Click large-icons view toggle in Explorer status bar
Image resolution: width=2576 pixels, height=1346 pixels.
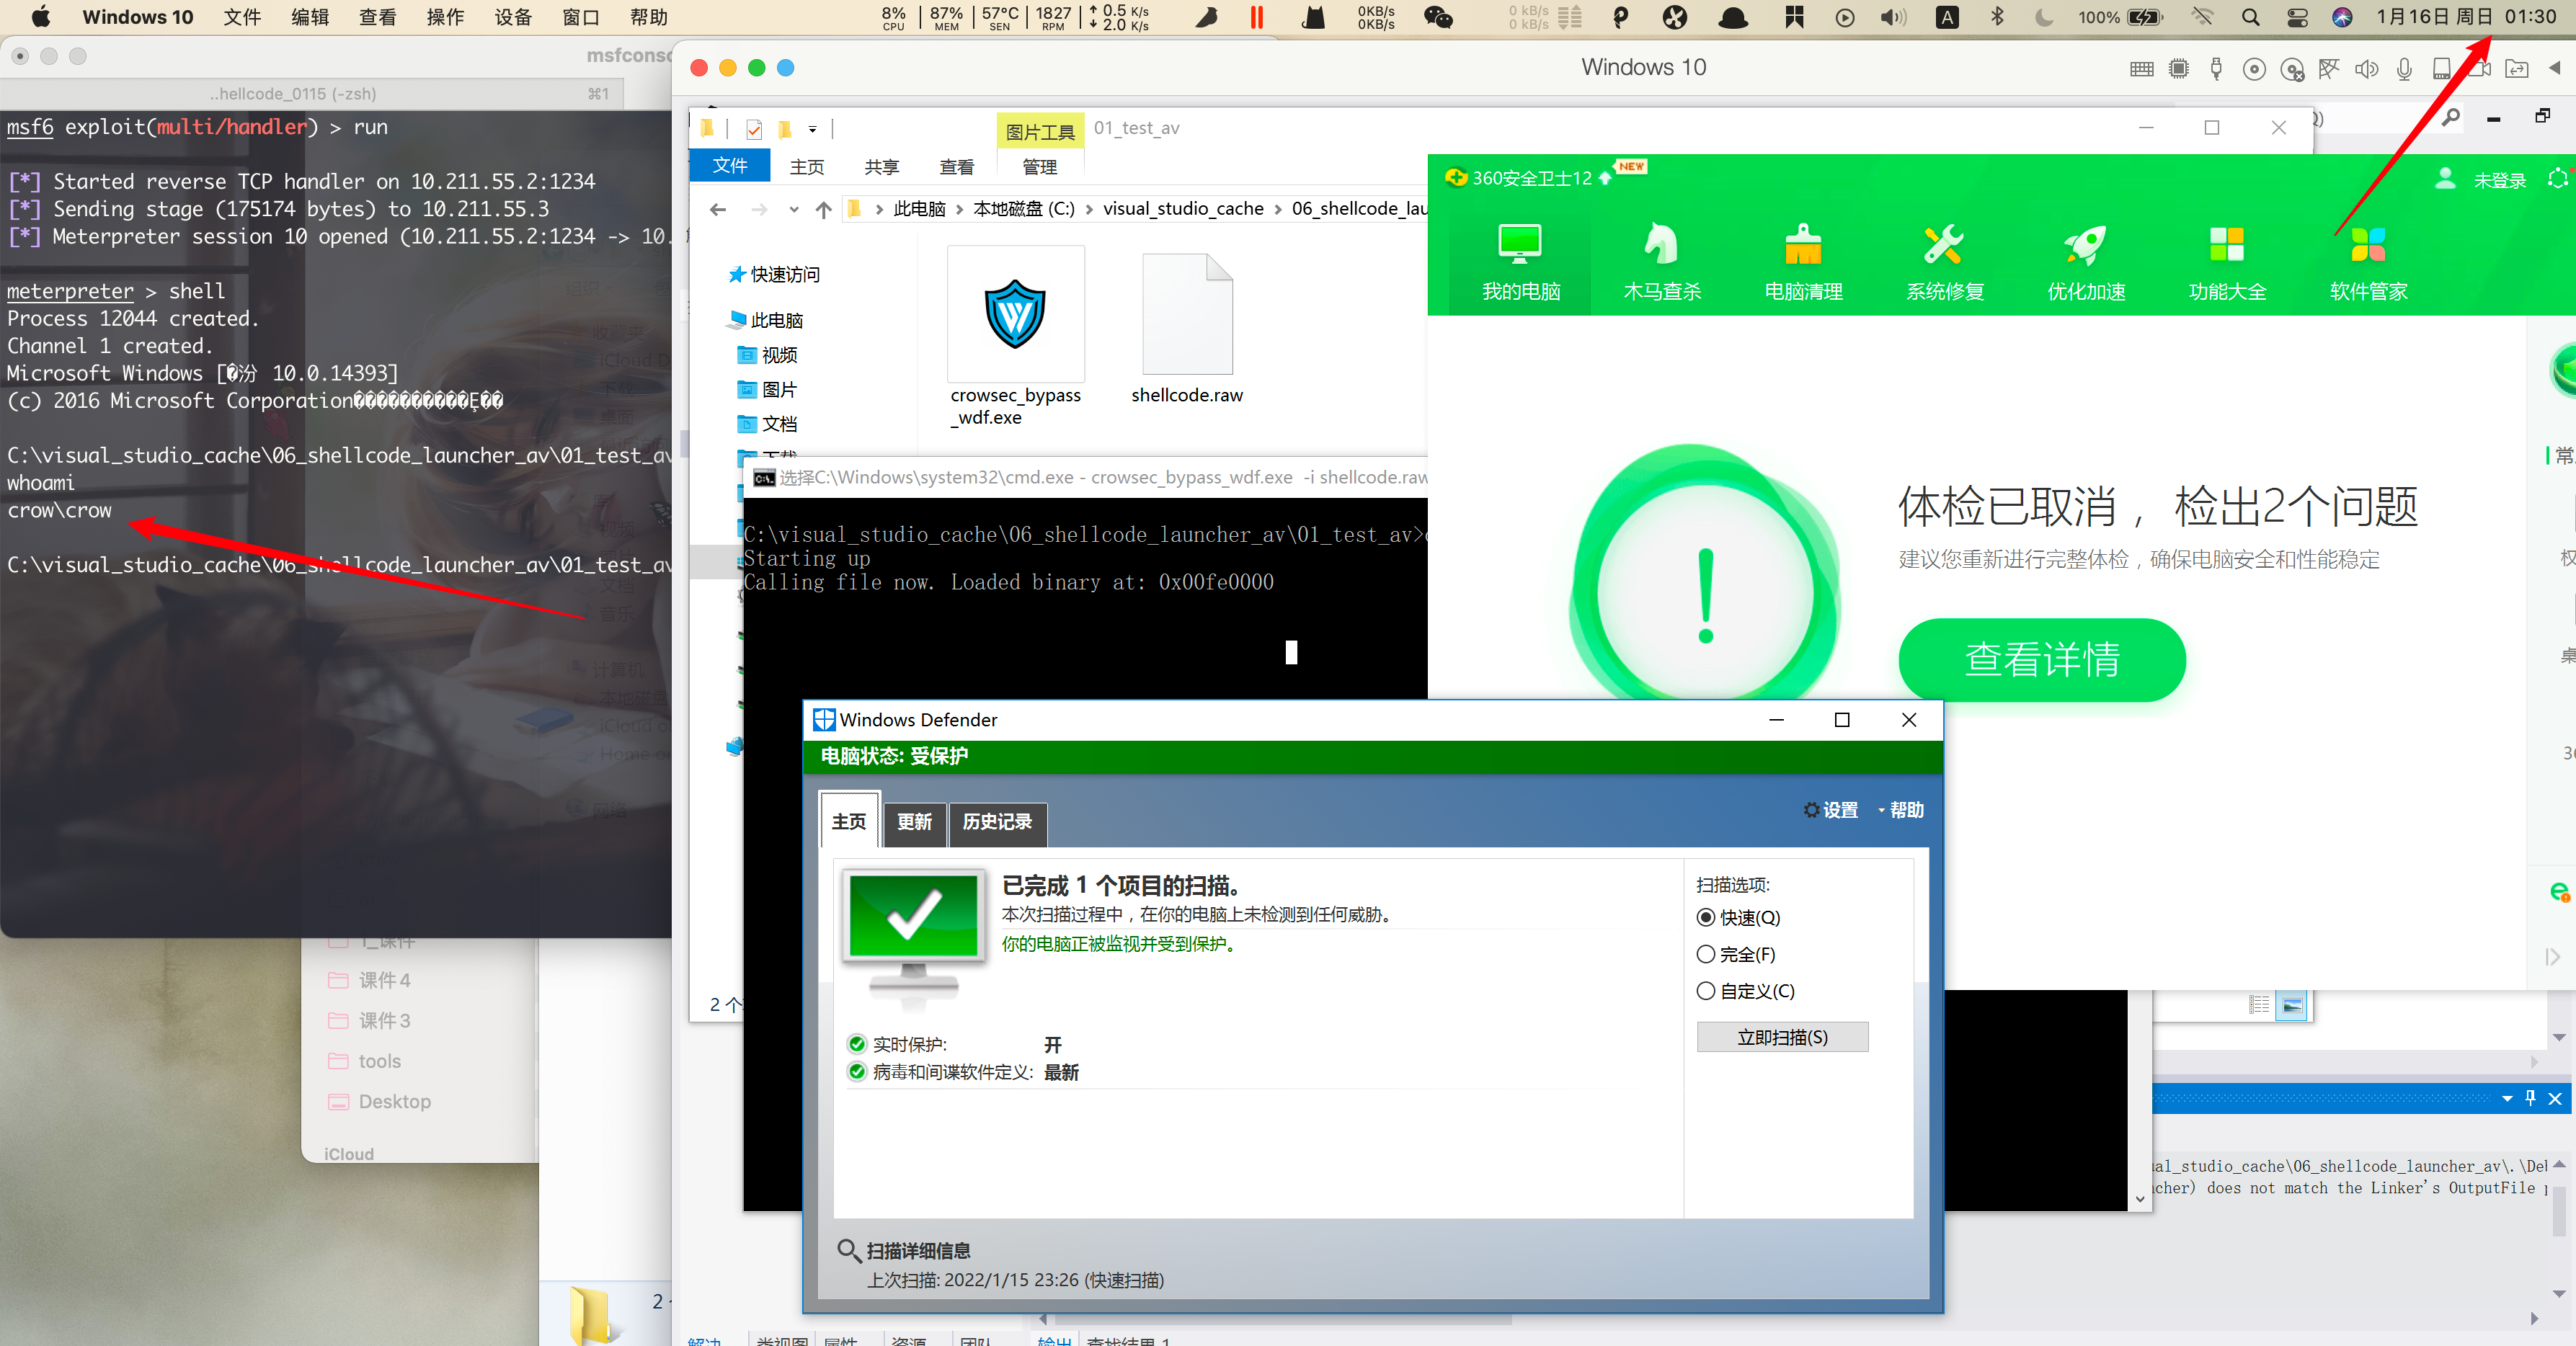click(x=2291, y=1005)
